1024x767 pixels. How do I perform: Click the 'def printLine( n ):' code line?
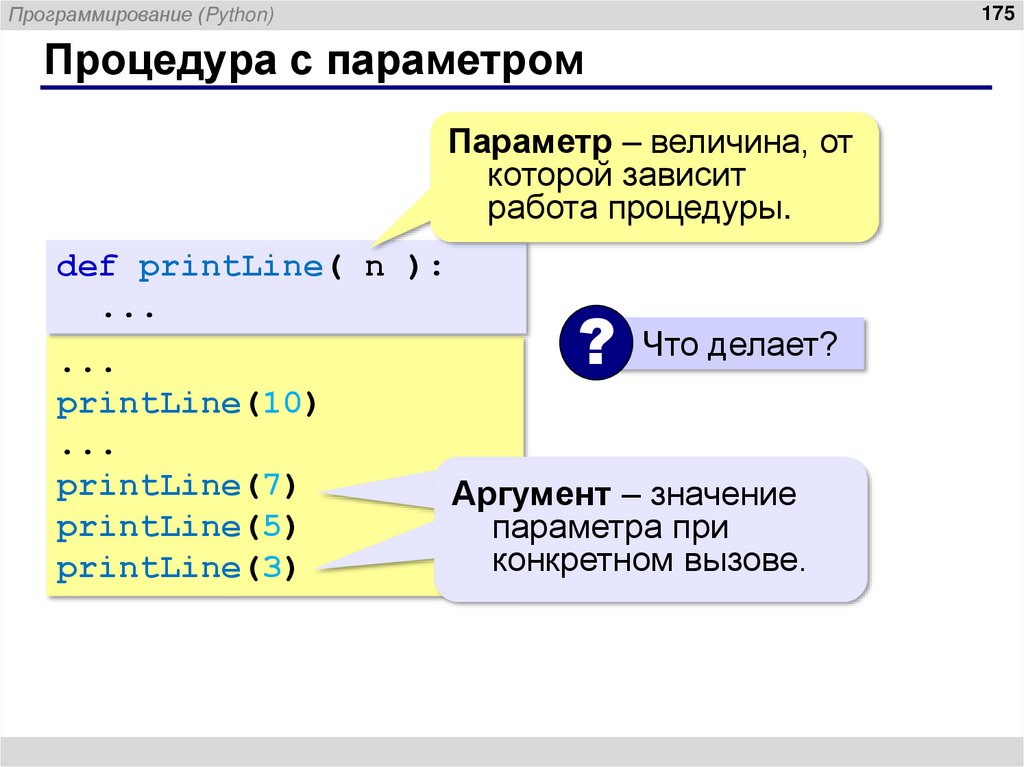pyautogui.click(x=250, y=267)
